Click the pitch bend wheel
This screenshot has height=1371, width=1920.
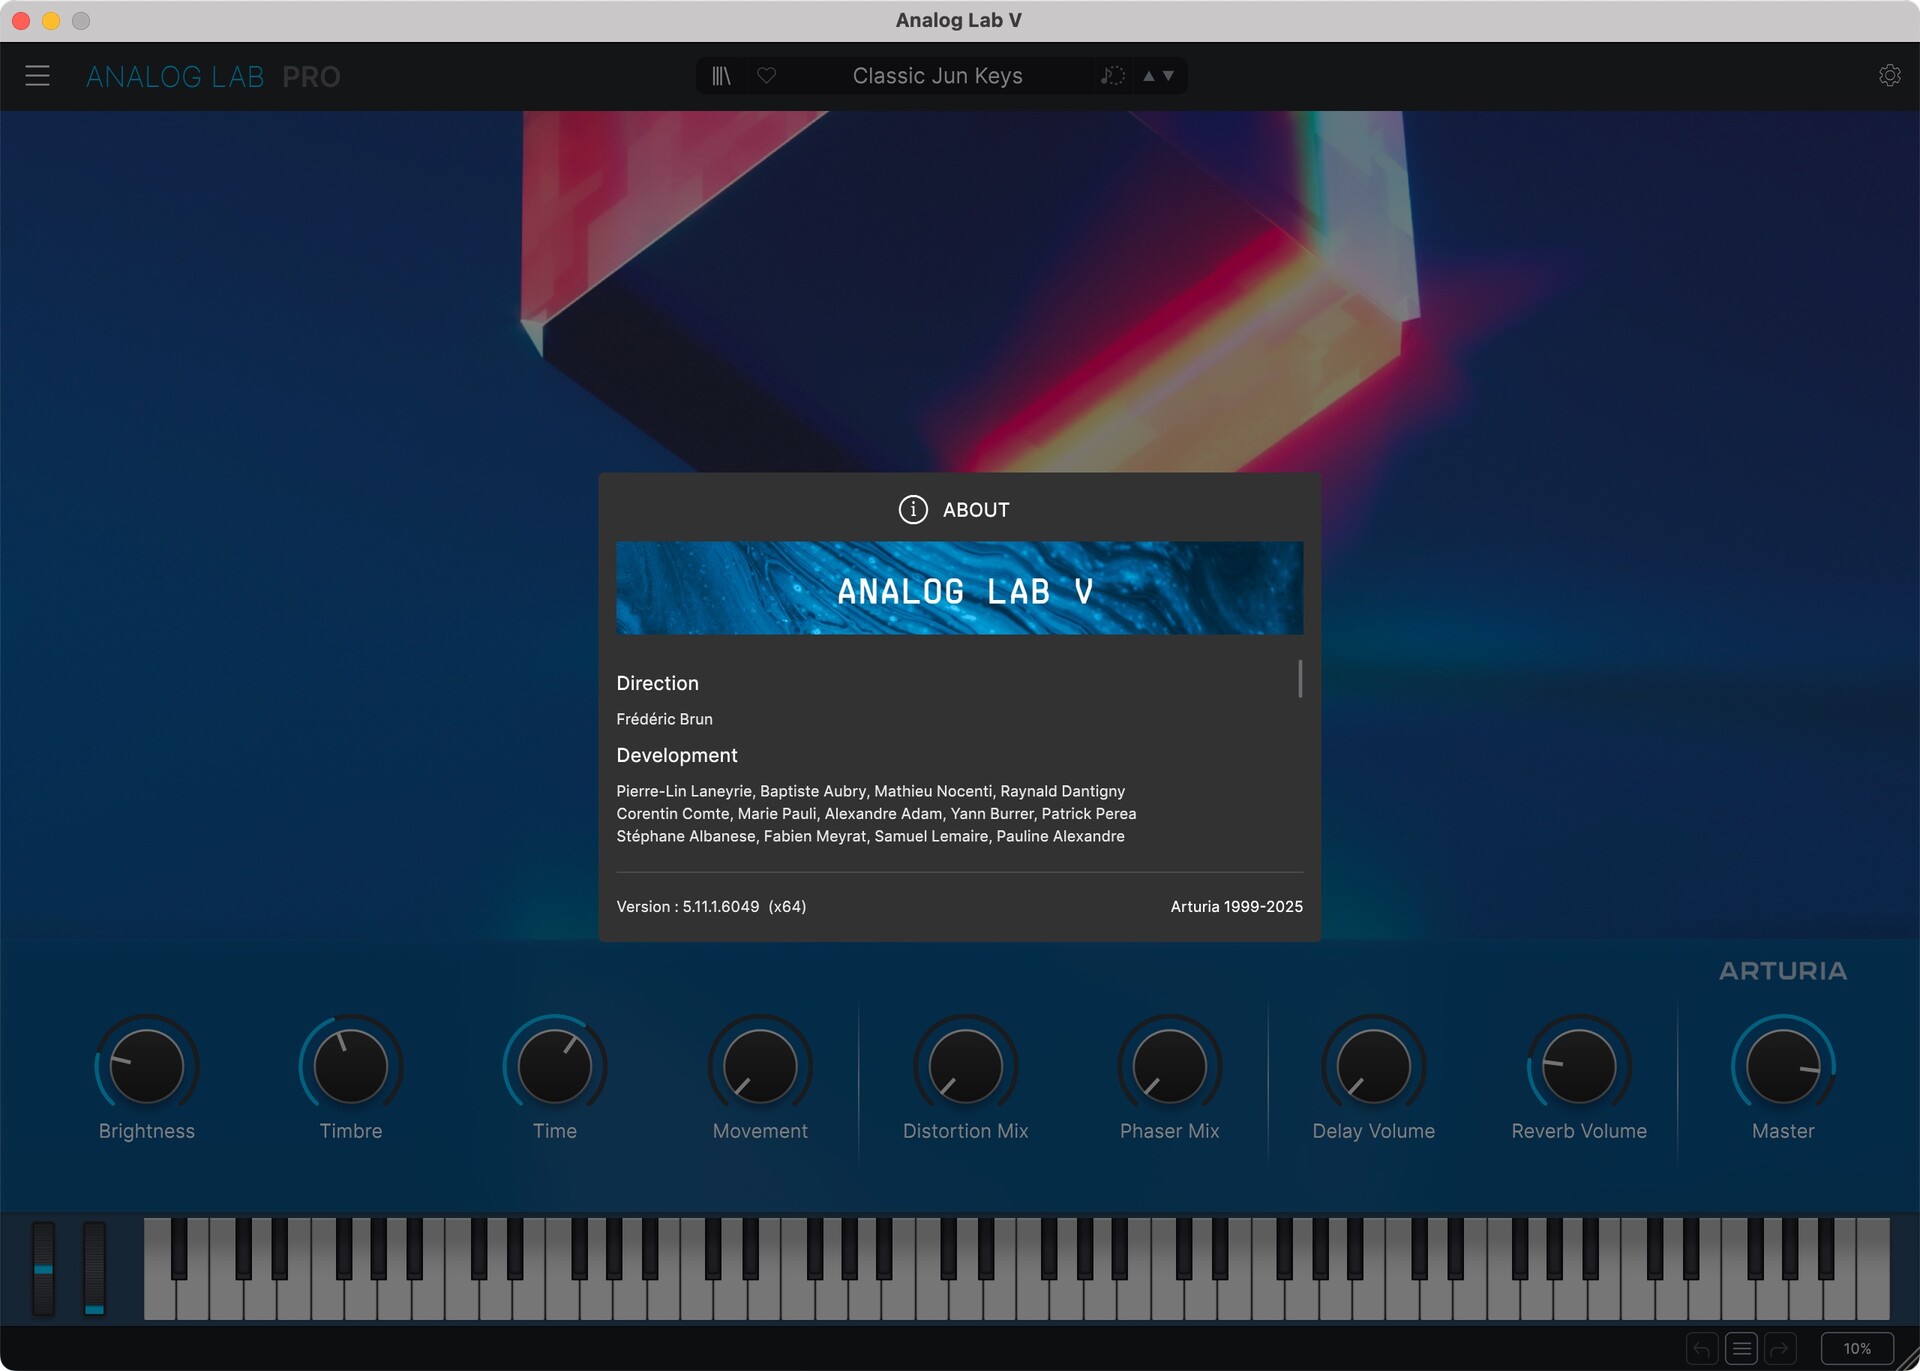(x=43, y=1267)
